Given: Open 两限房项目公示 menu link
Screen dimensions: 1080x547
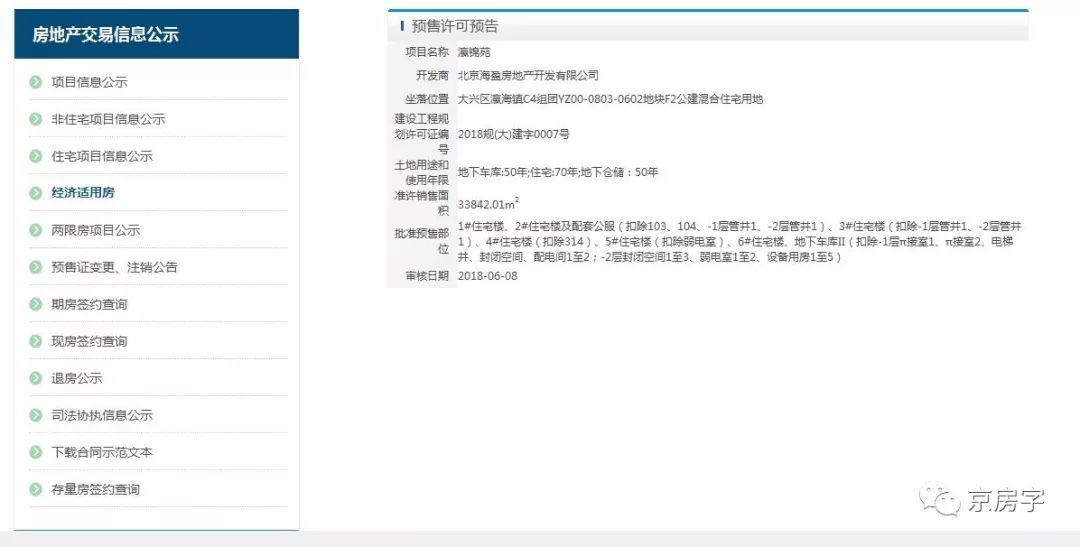Looking at the screenshot, I should [x=96, y=230].
